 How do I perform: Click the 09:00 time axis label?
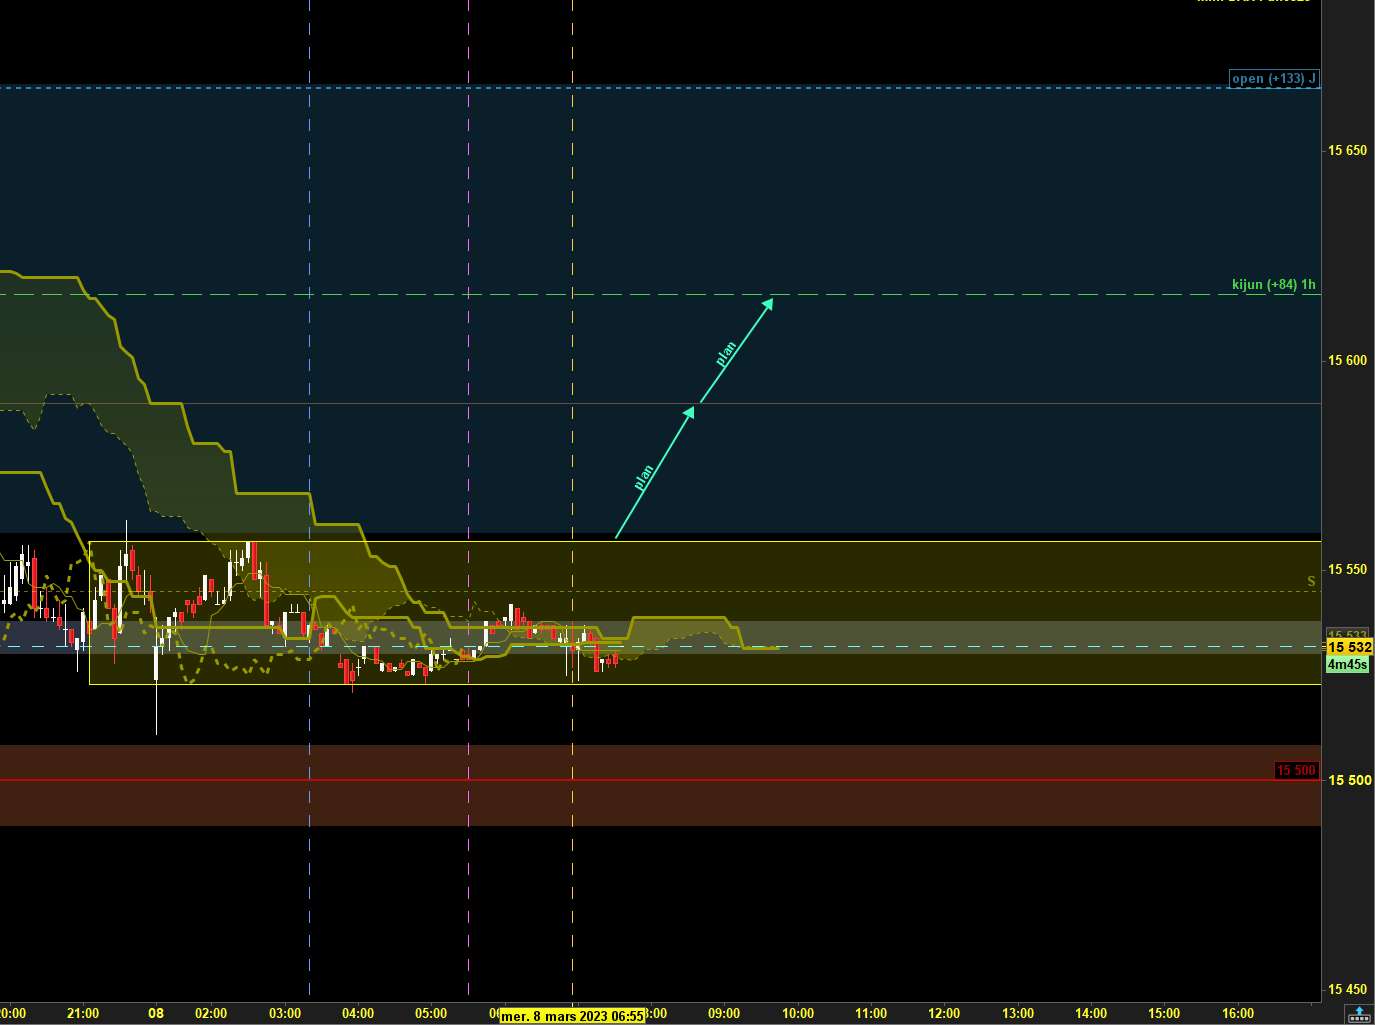point(724,1013)
